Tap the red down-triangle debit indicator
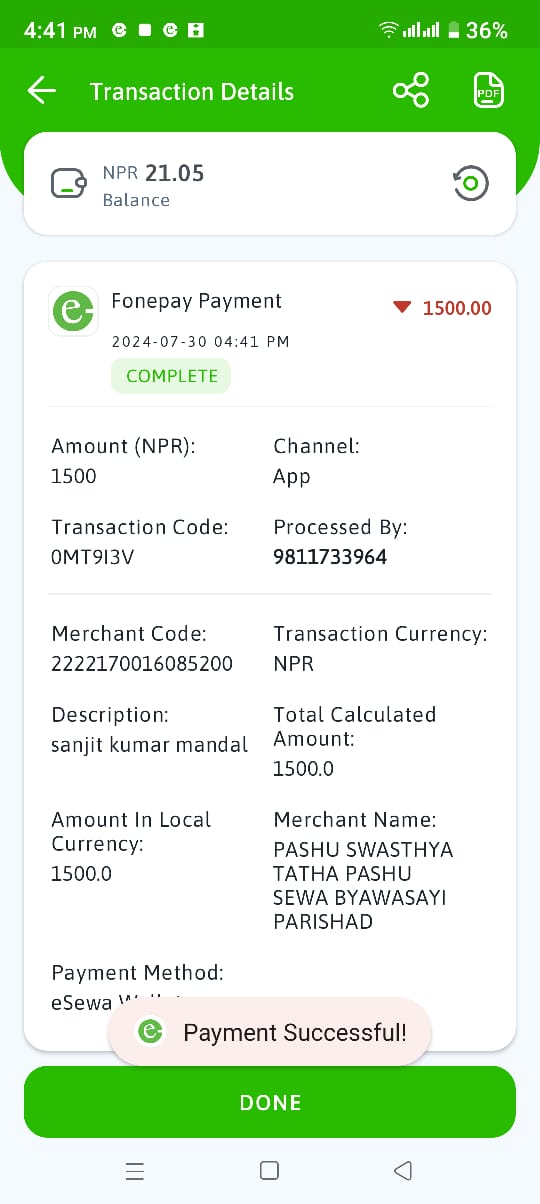The image size is (540, 1204). coord(402,308)
